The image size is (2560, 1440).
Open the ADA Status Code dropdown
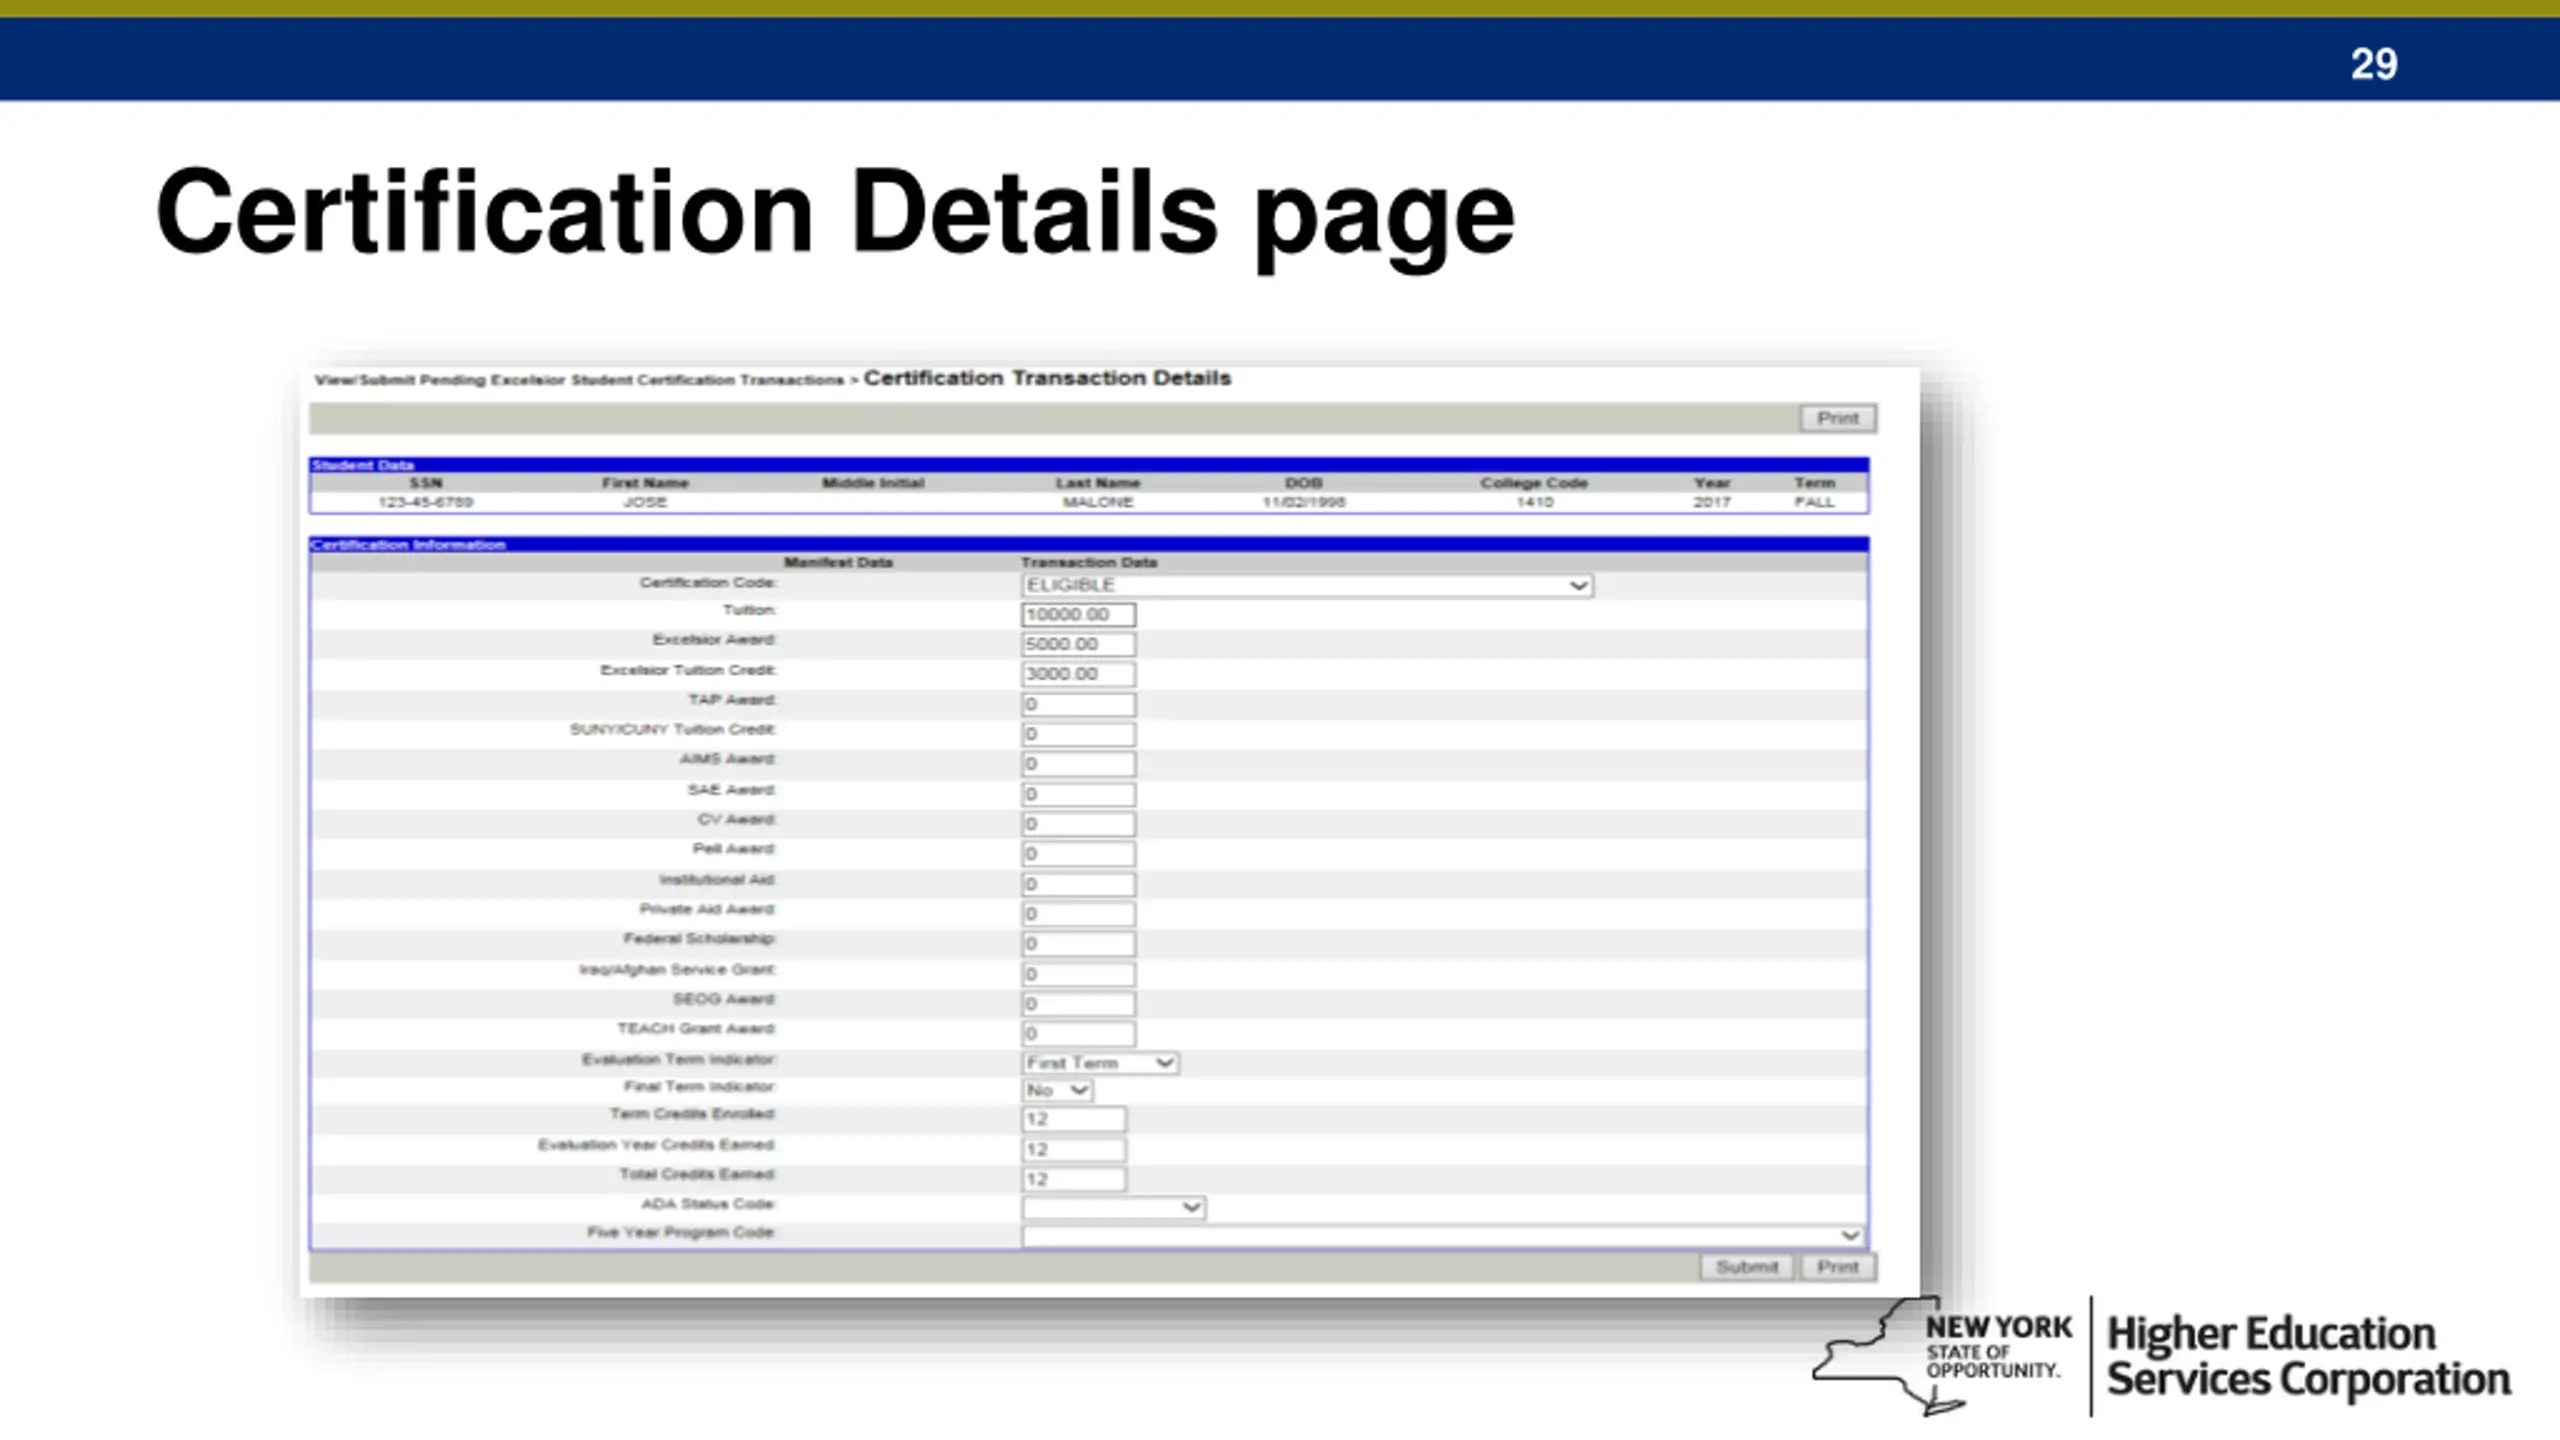tap(1113, 1207)
